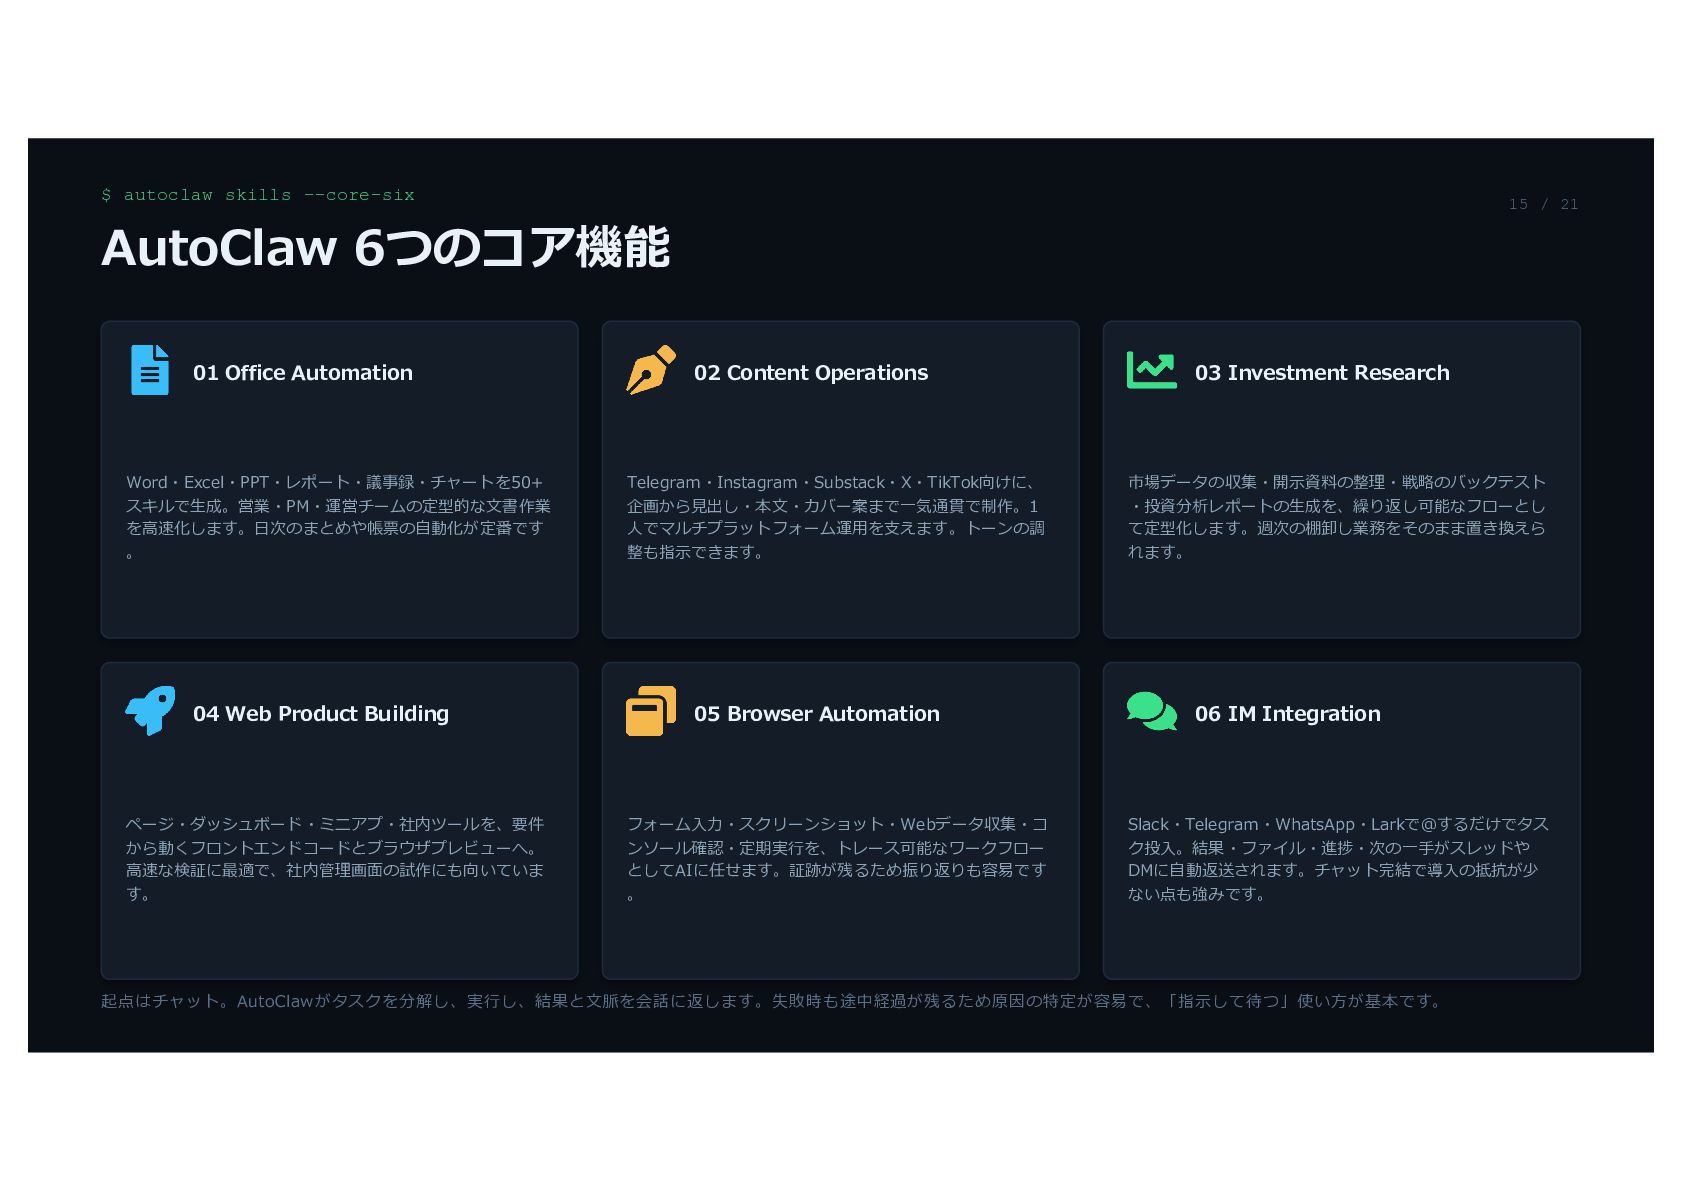The height and width of the screenshot is (1191, 1684).
Task: Select the "02 Content Operations" heading
Action: click(811, 373)
